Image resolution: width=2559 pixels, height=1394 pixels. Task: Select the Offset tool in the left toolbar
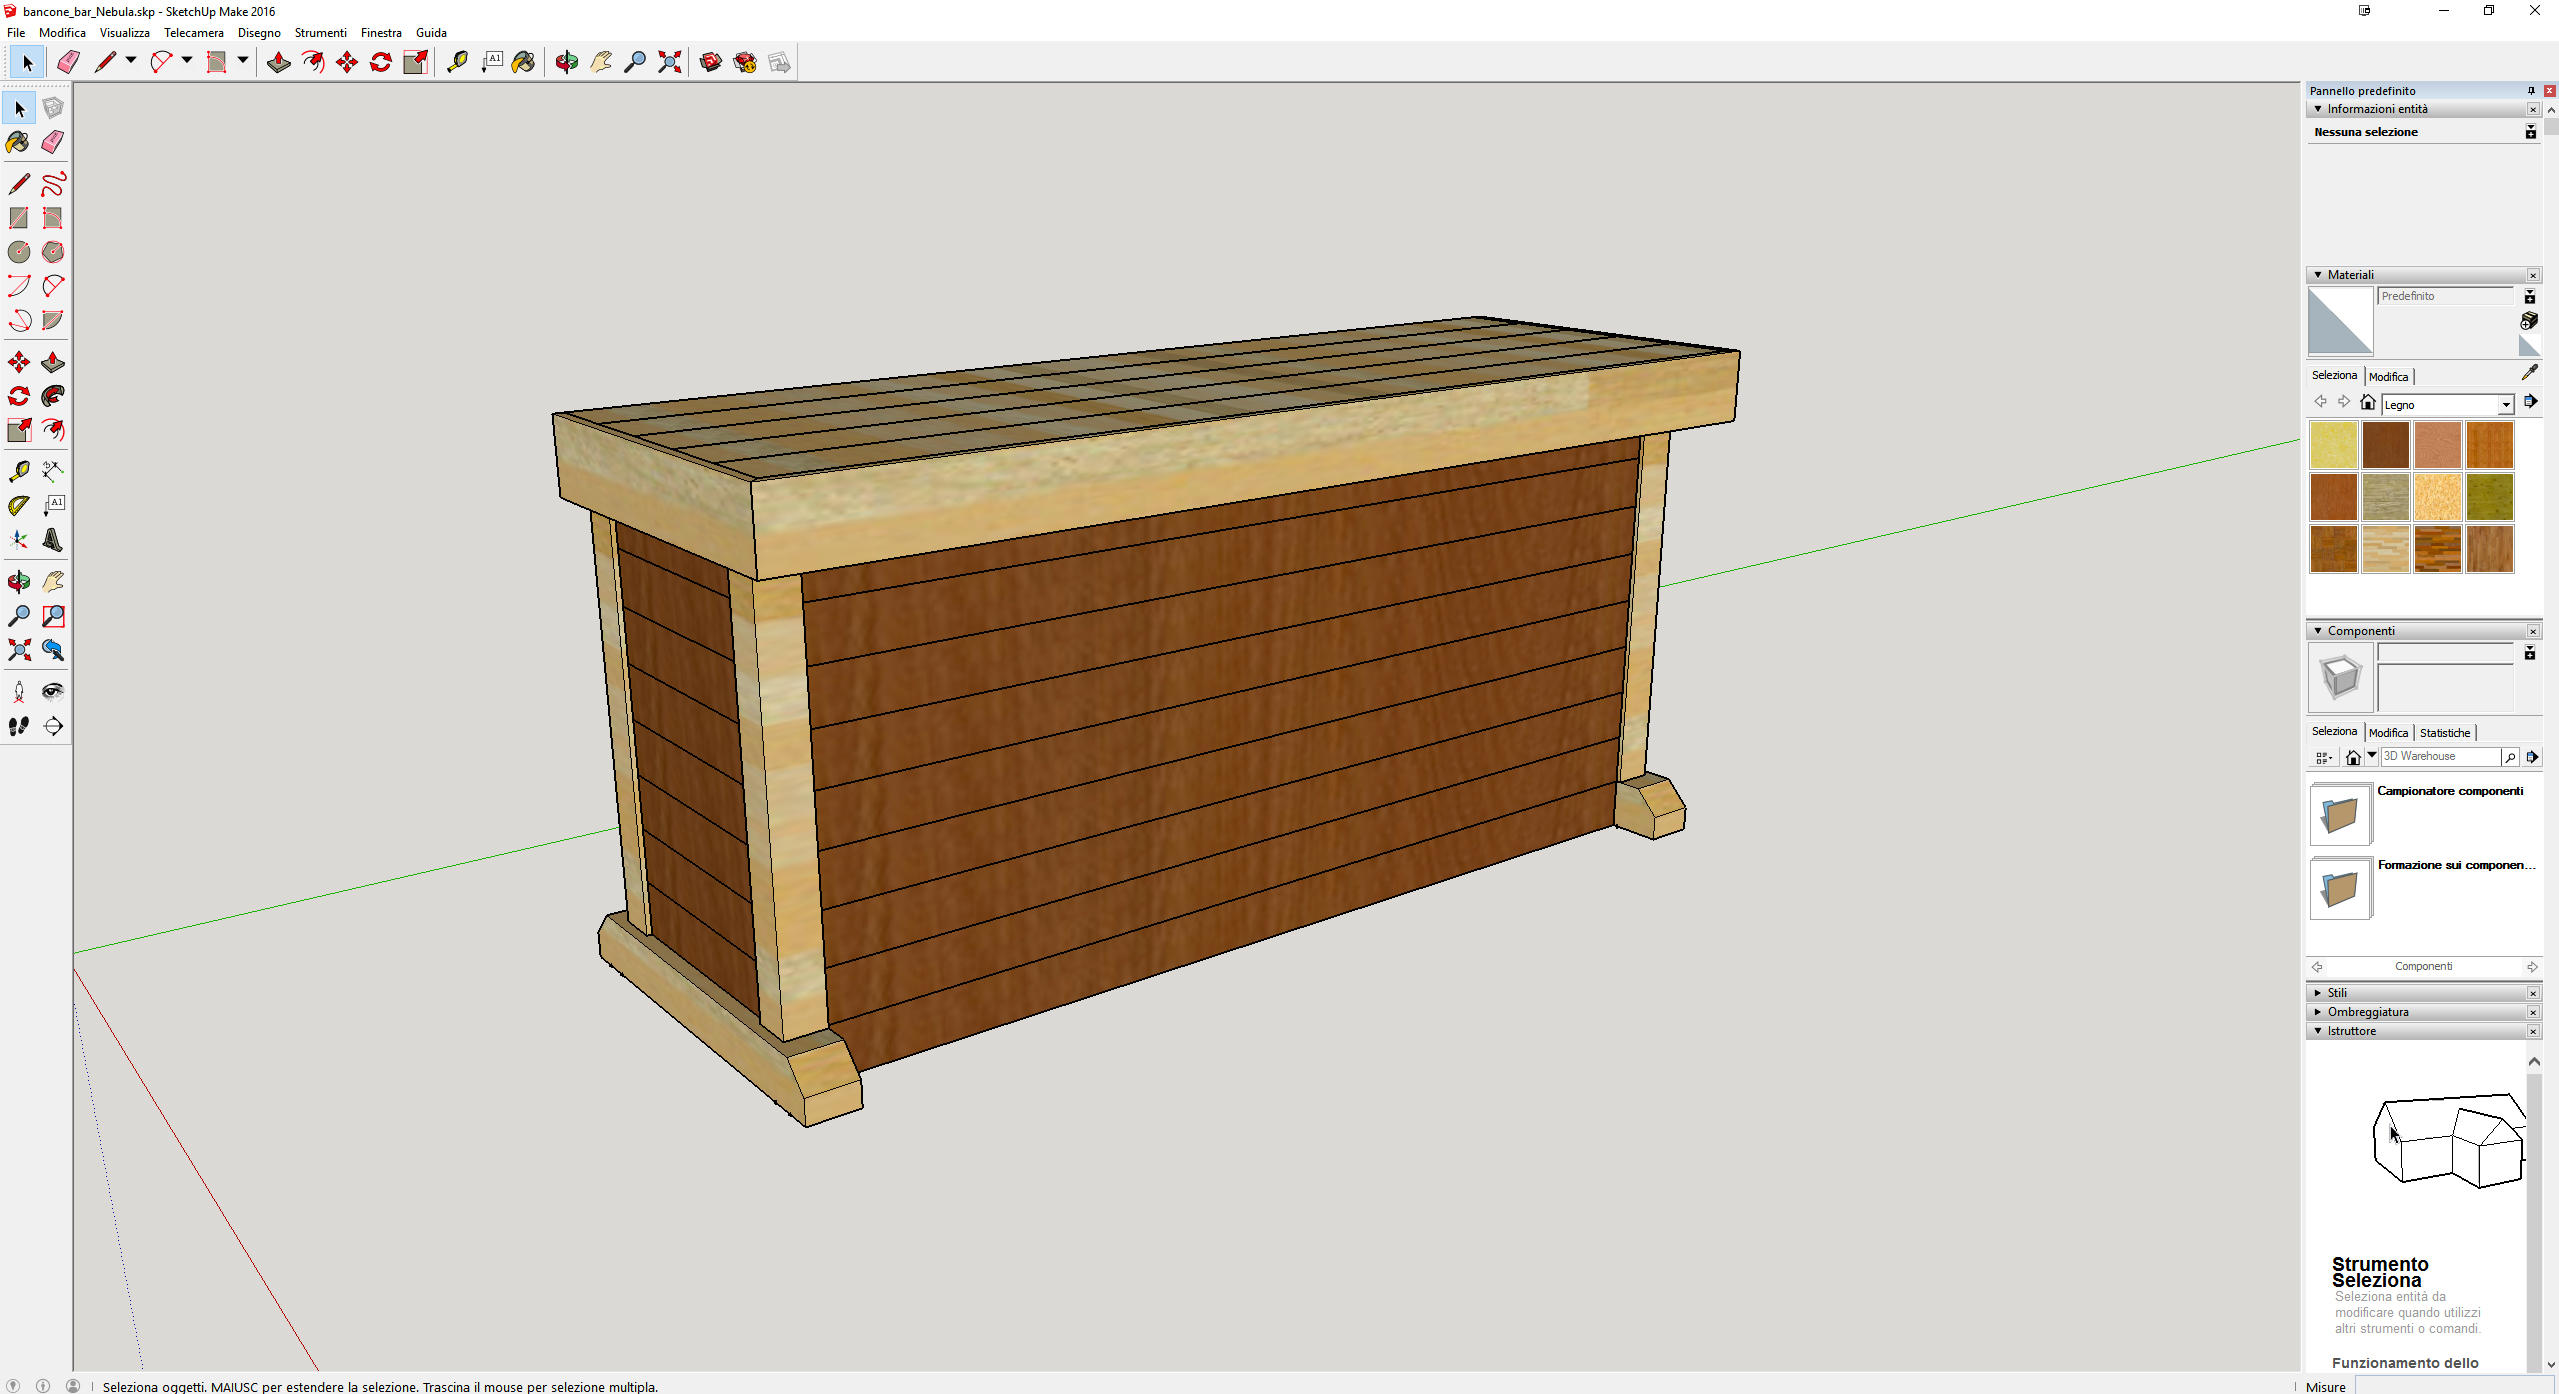[53, 430]
